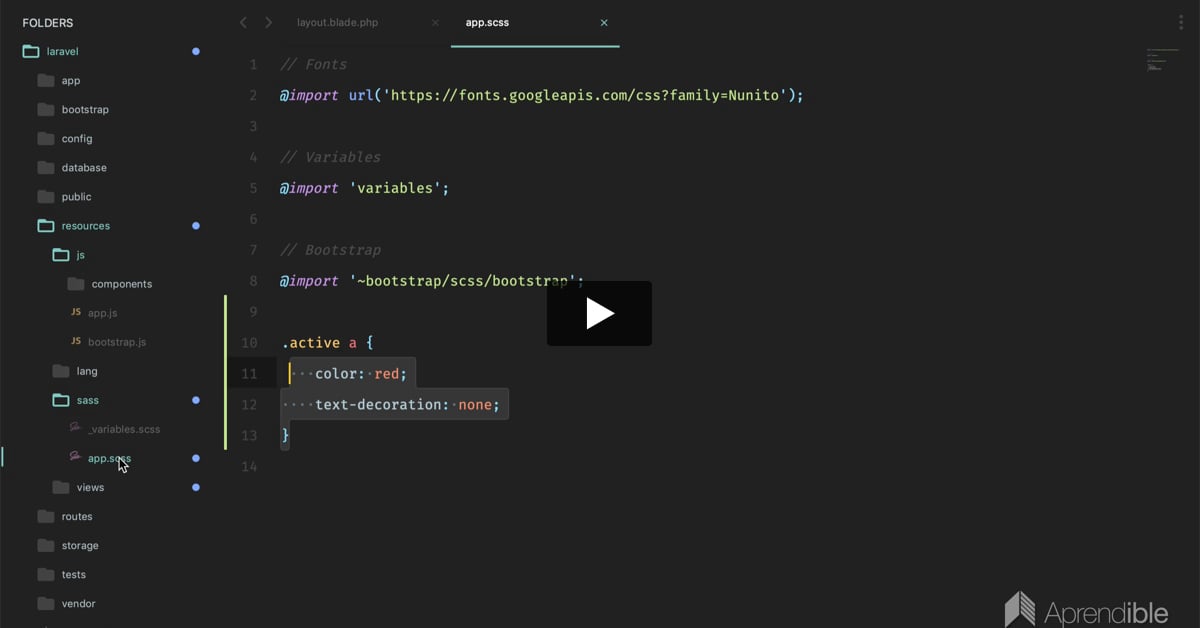Close the layout.blade.php tab
The image size is (1200, 628).
(x=435, y=22)
